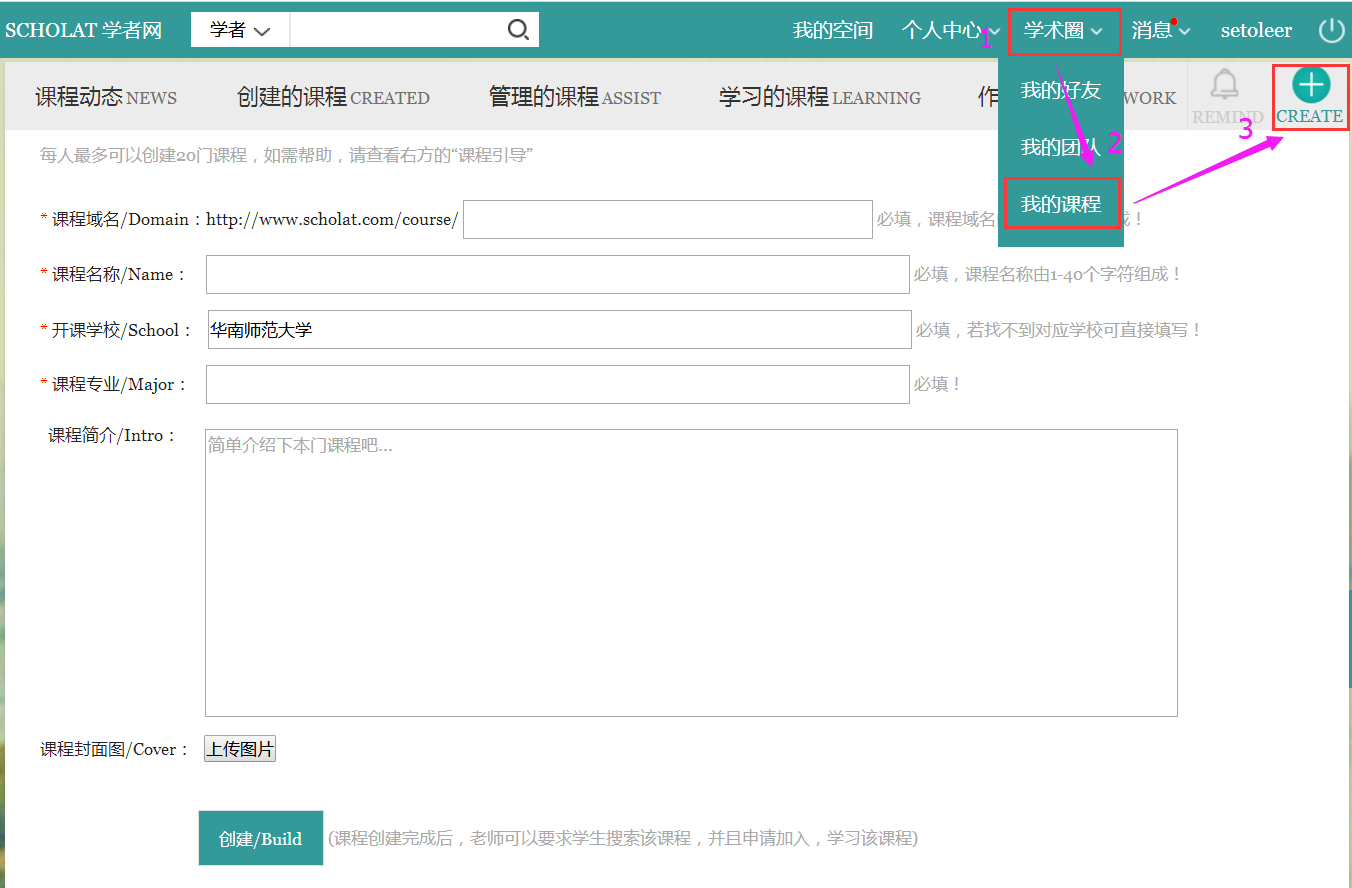This screenshot has width=1352, height=888.
Task: Switch to 学习的课程 LEARNING tab
Action: click(x=819, y=97)
